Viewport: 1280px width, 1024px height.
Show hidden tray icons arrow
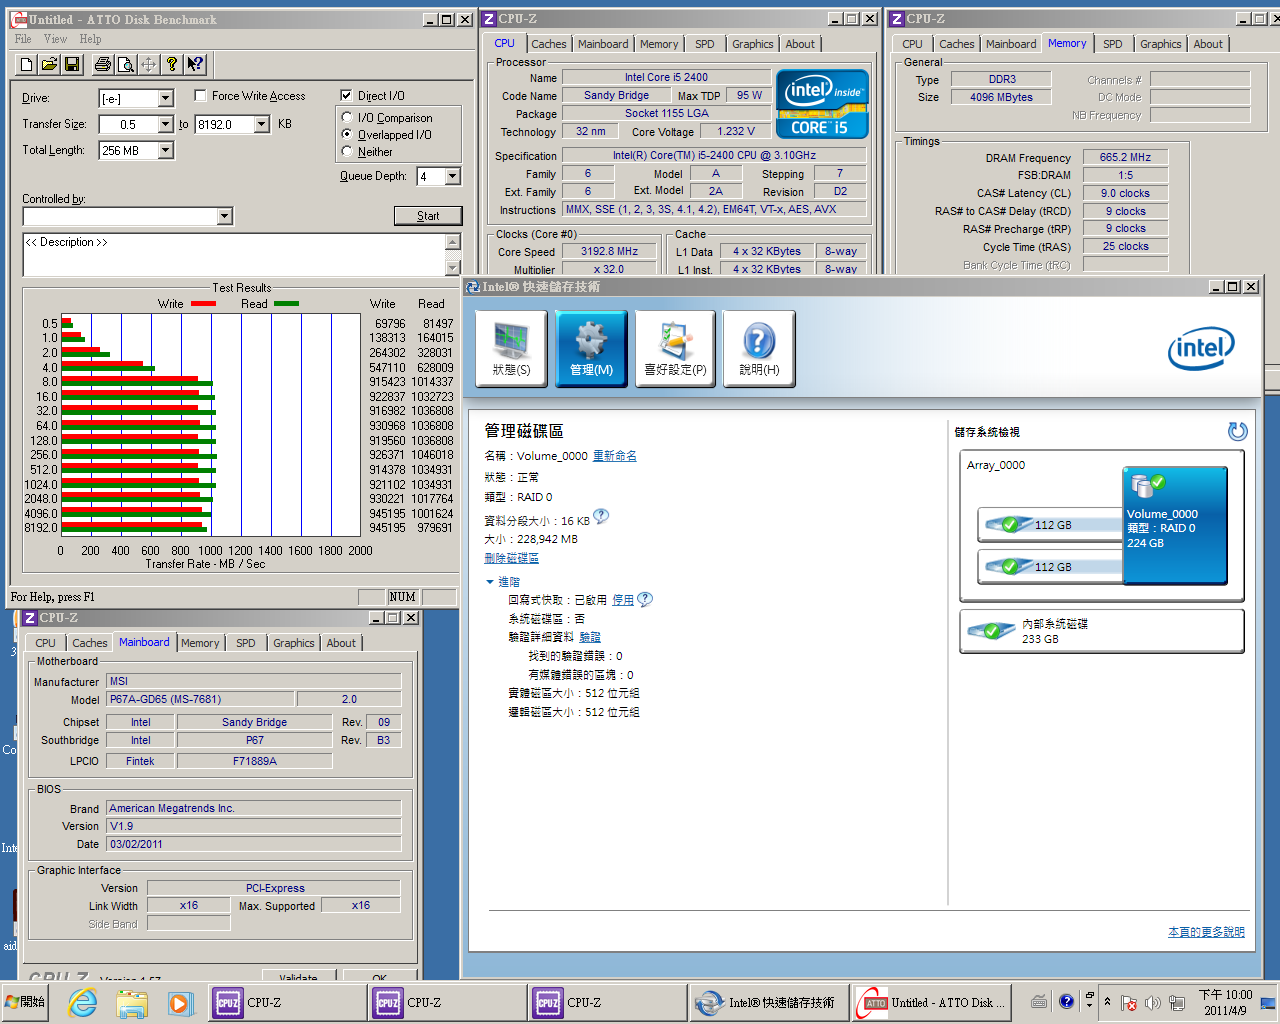pos(1107,1002)
